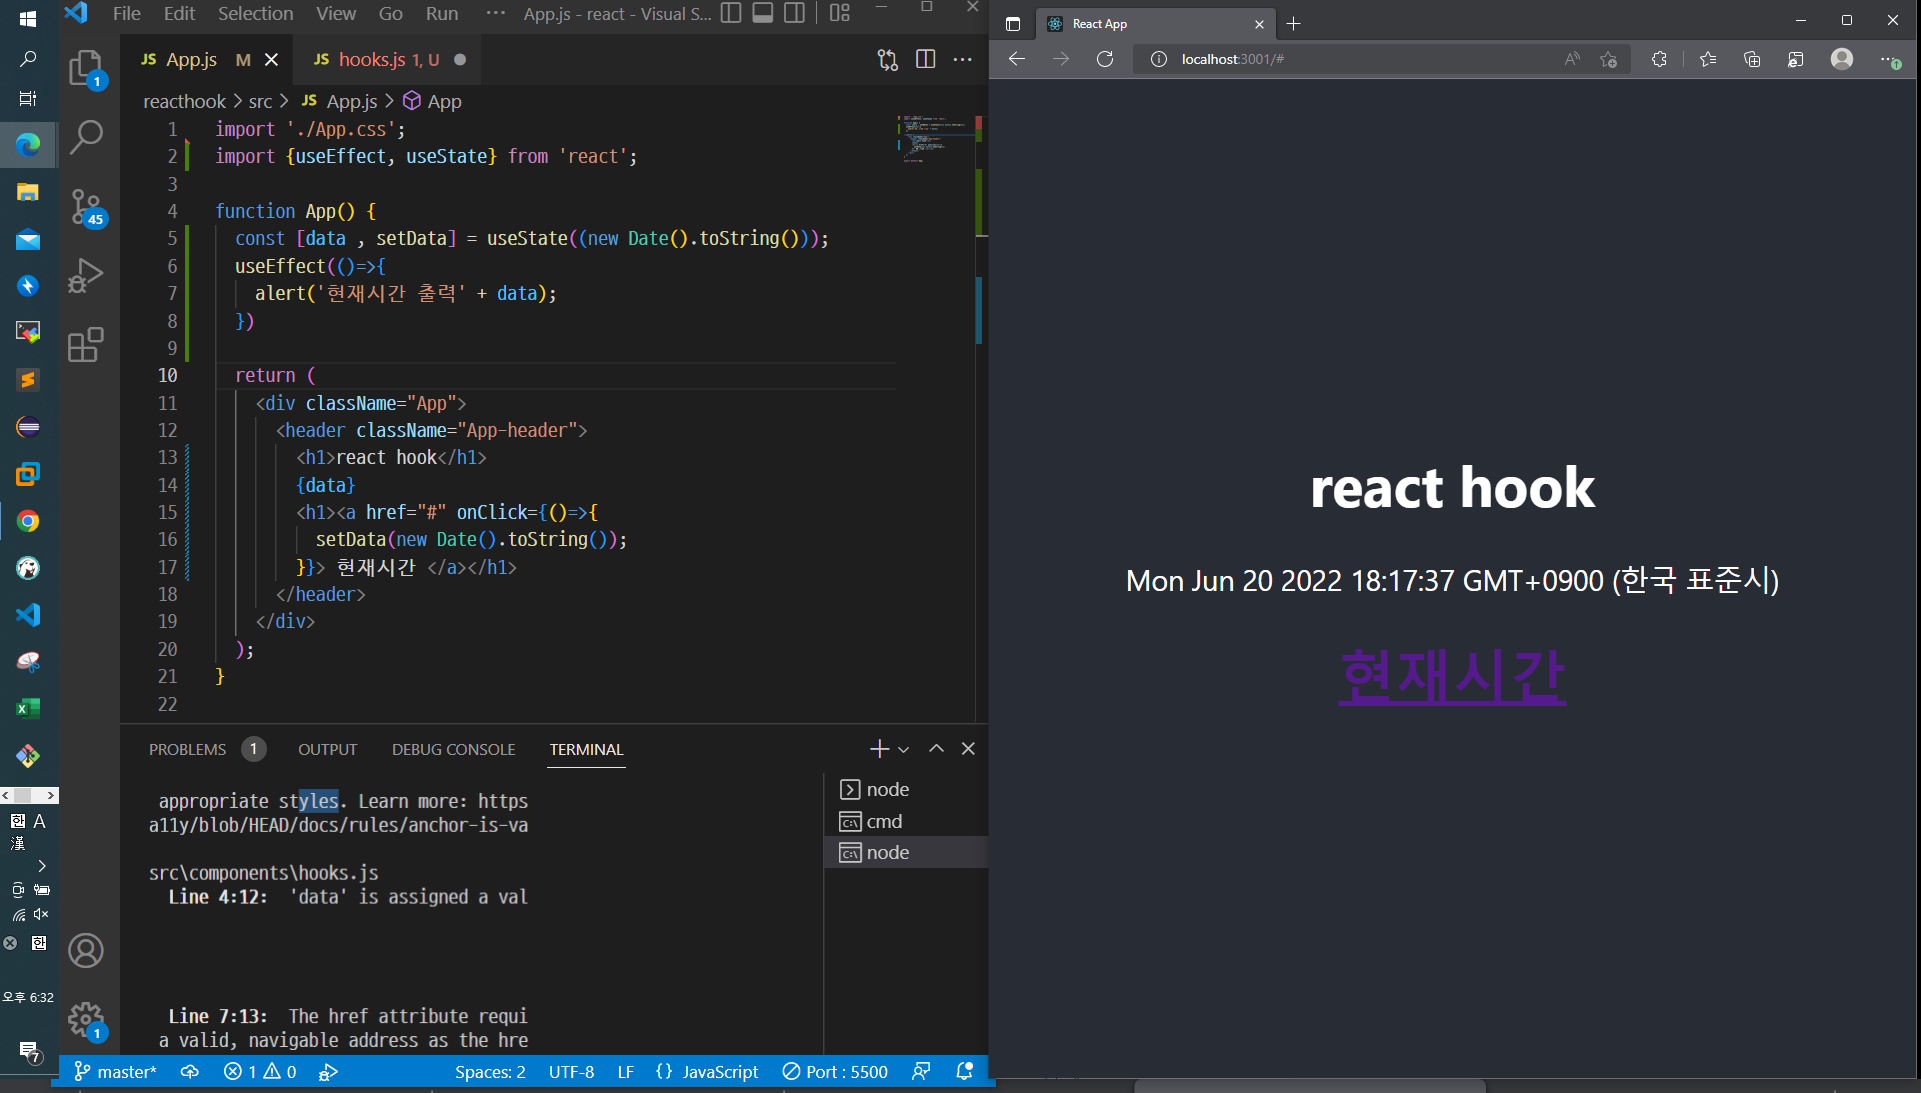Switch to the hooks.js editor tab
The width and height of the screenshot is (1921, 1093).
pyautogui.click(x=373, y=60)
